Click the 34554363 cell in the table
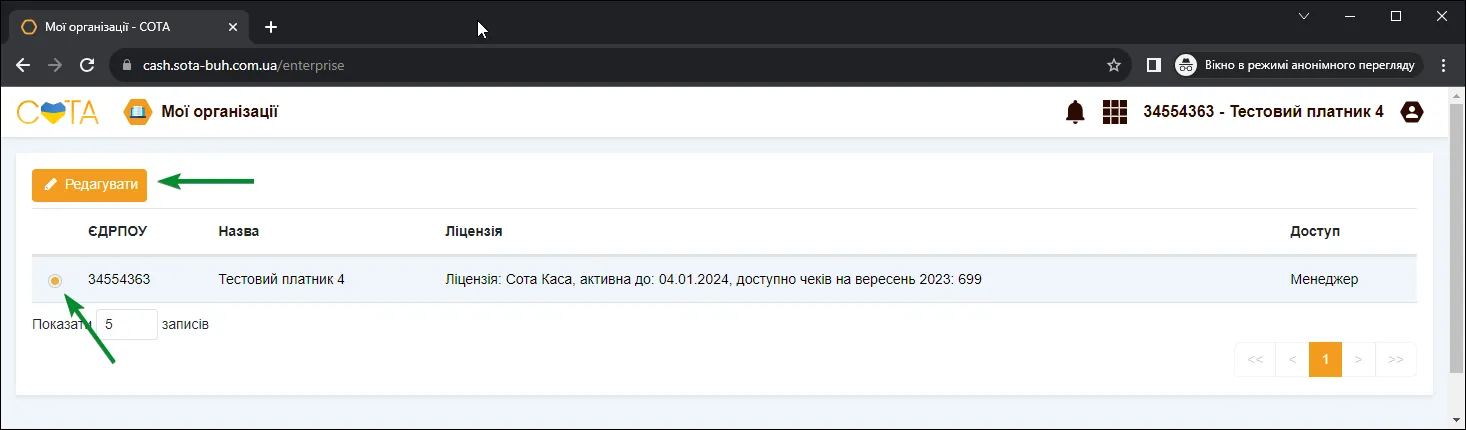Viewport: 1466px width, 430px height. pyautogui.click(x=119, y=279)
